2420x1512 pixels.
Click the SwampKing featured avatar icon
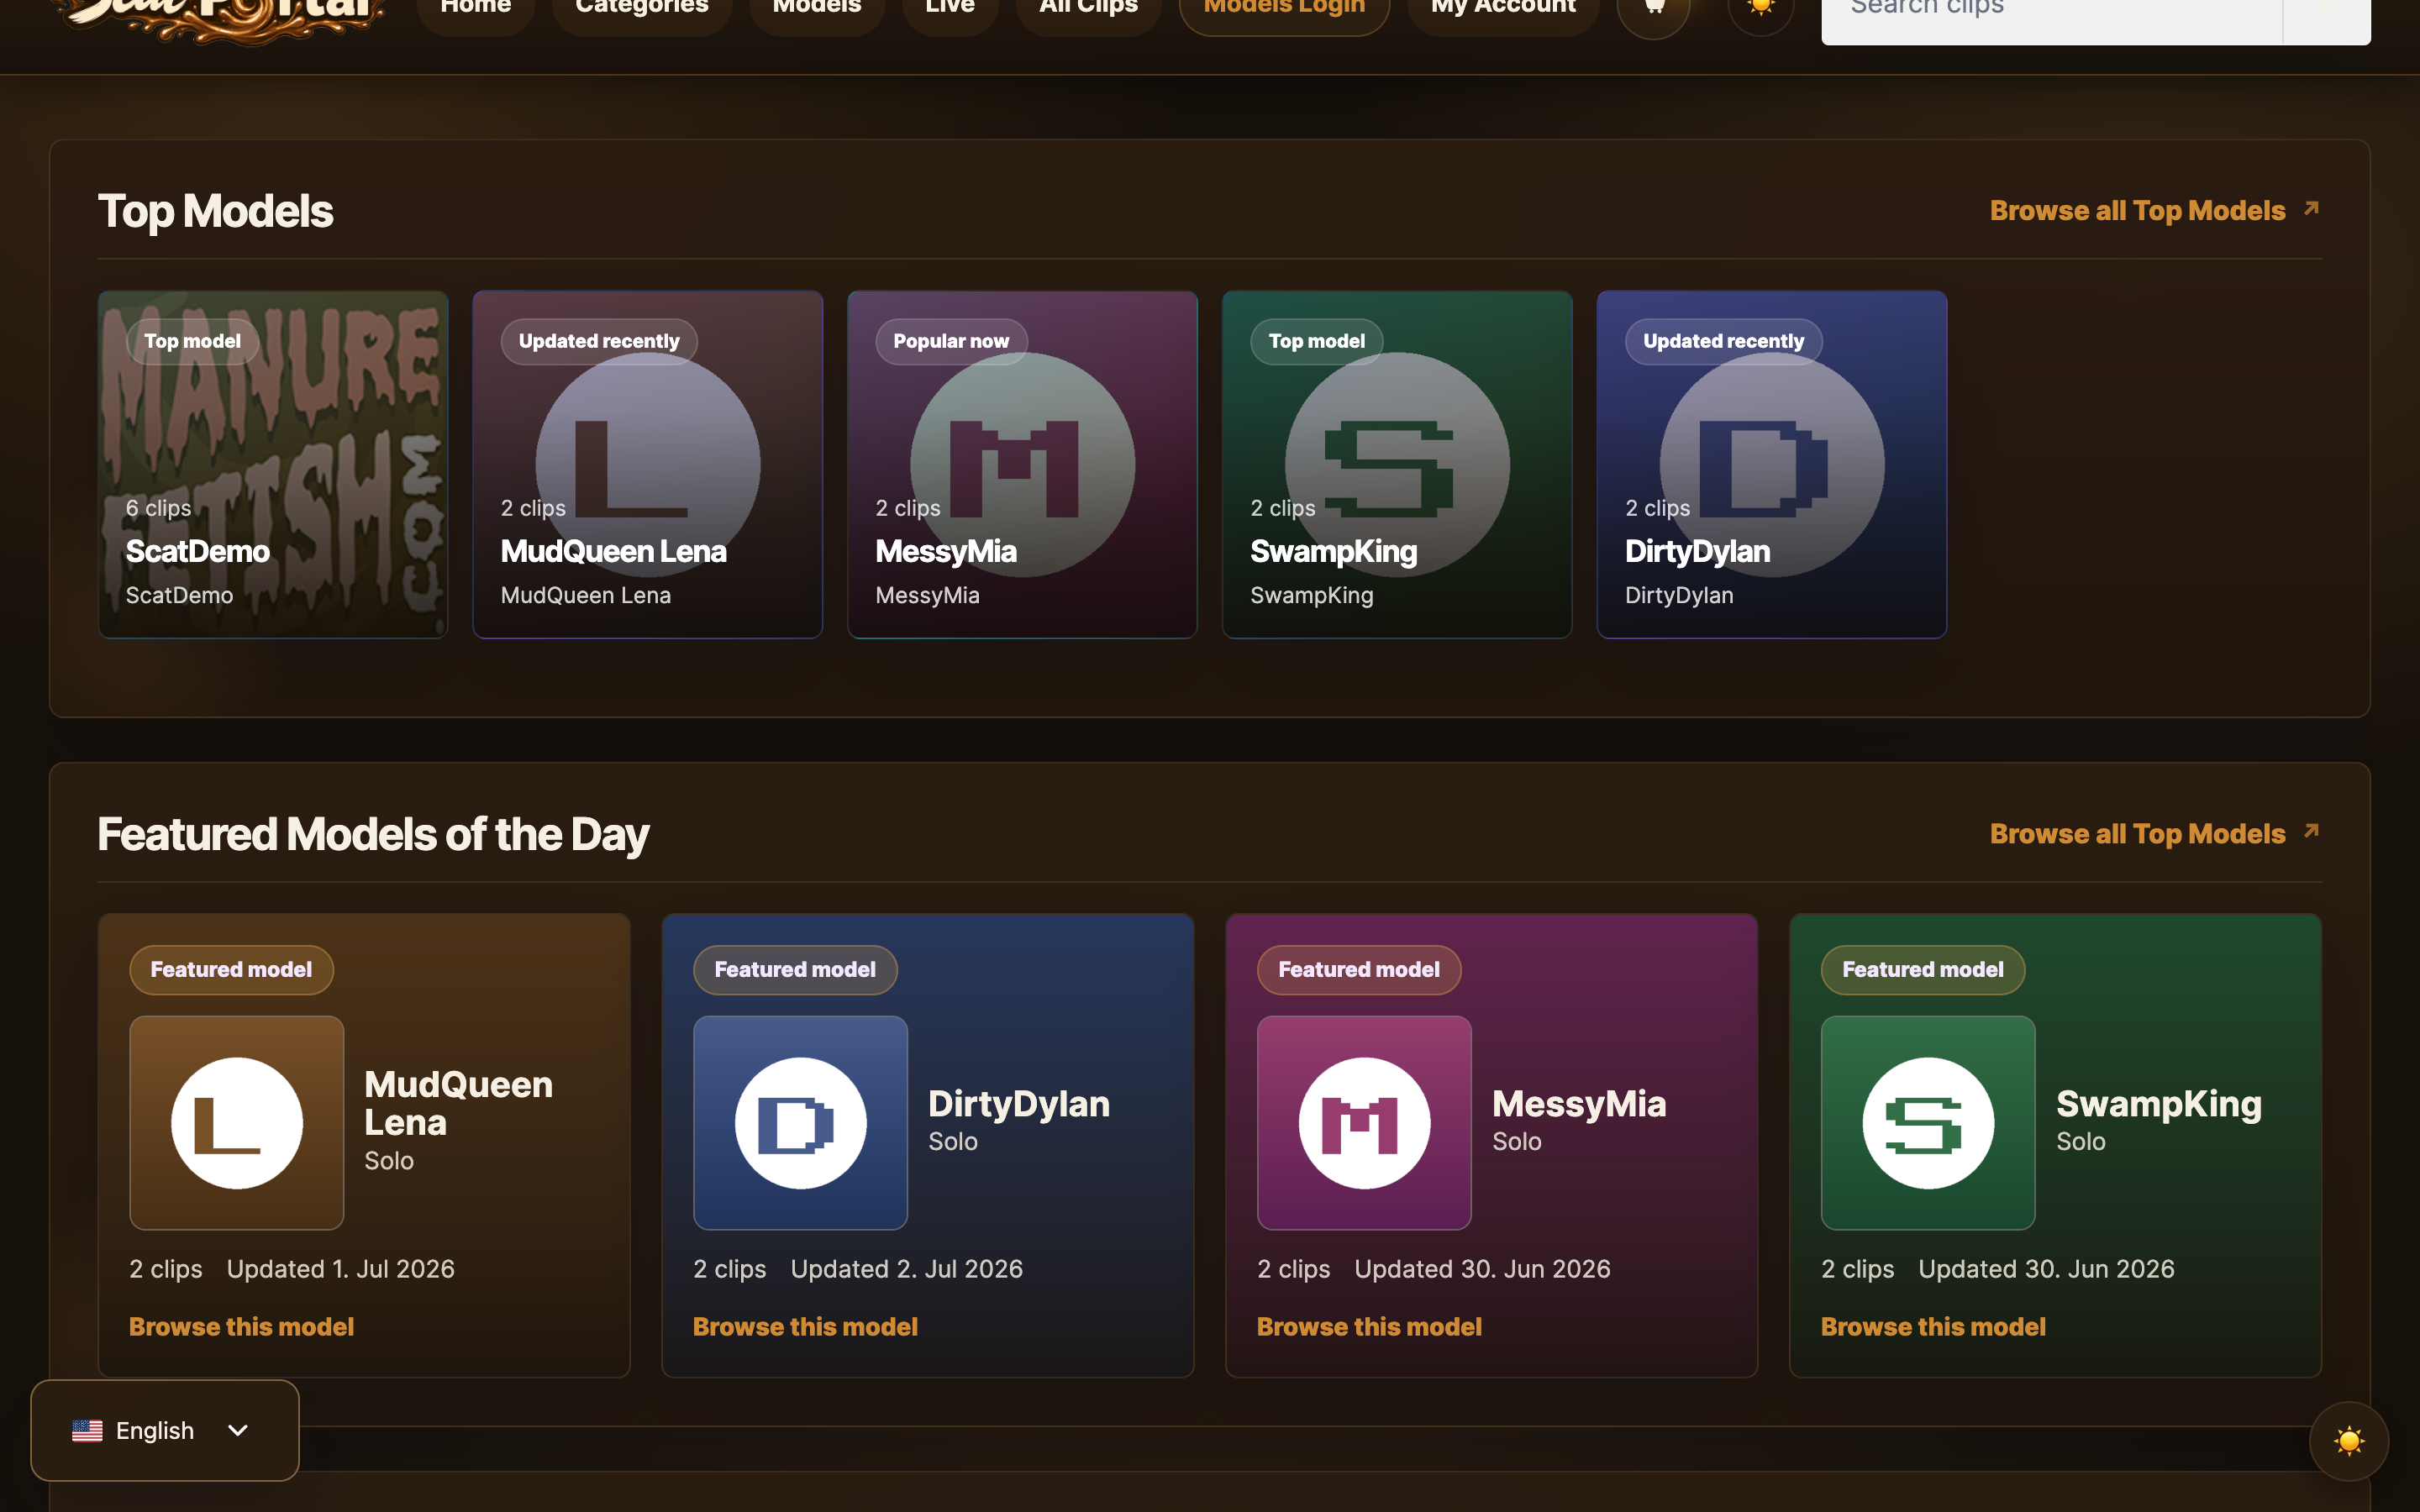[1929, 1123]
